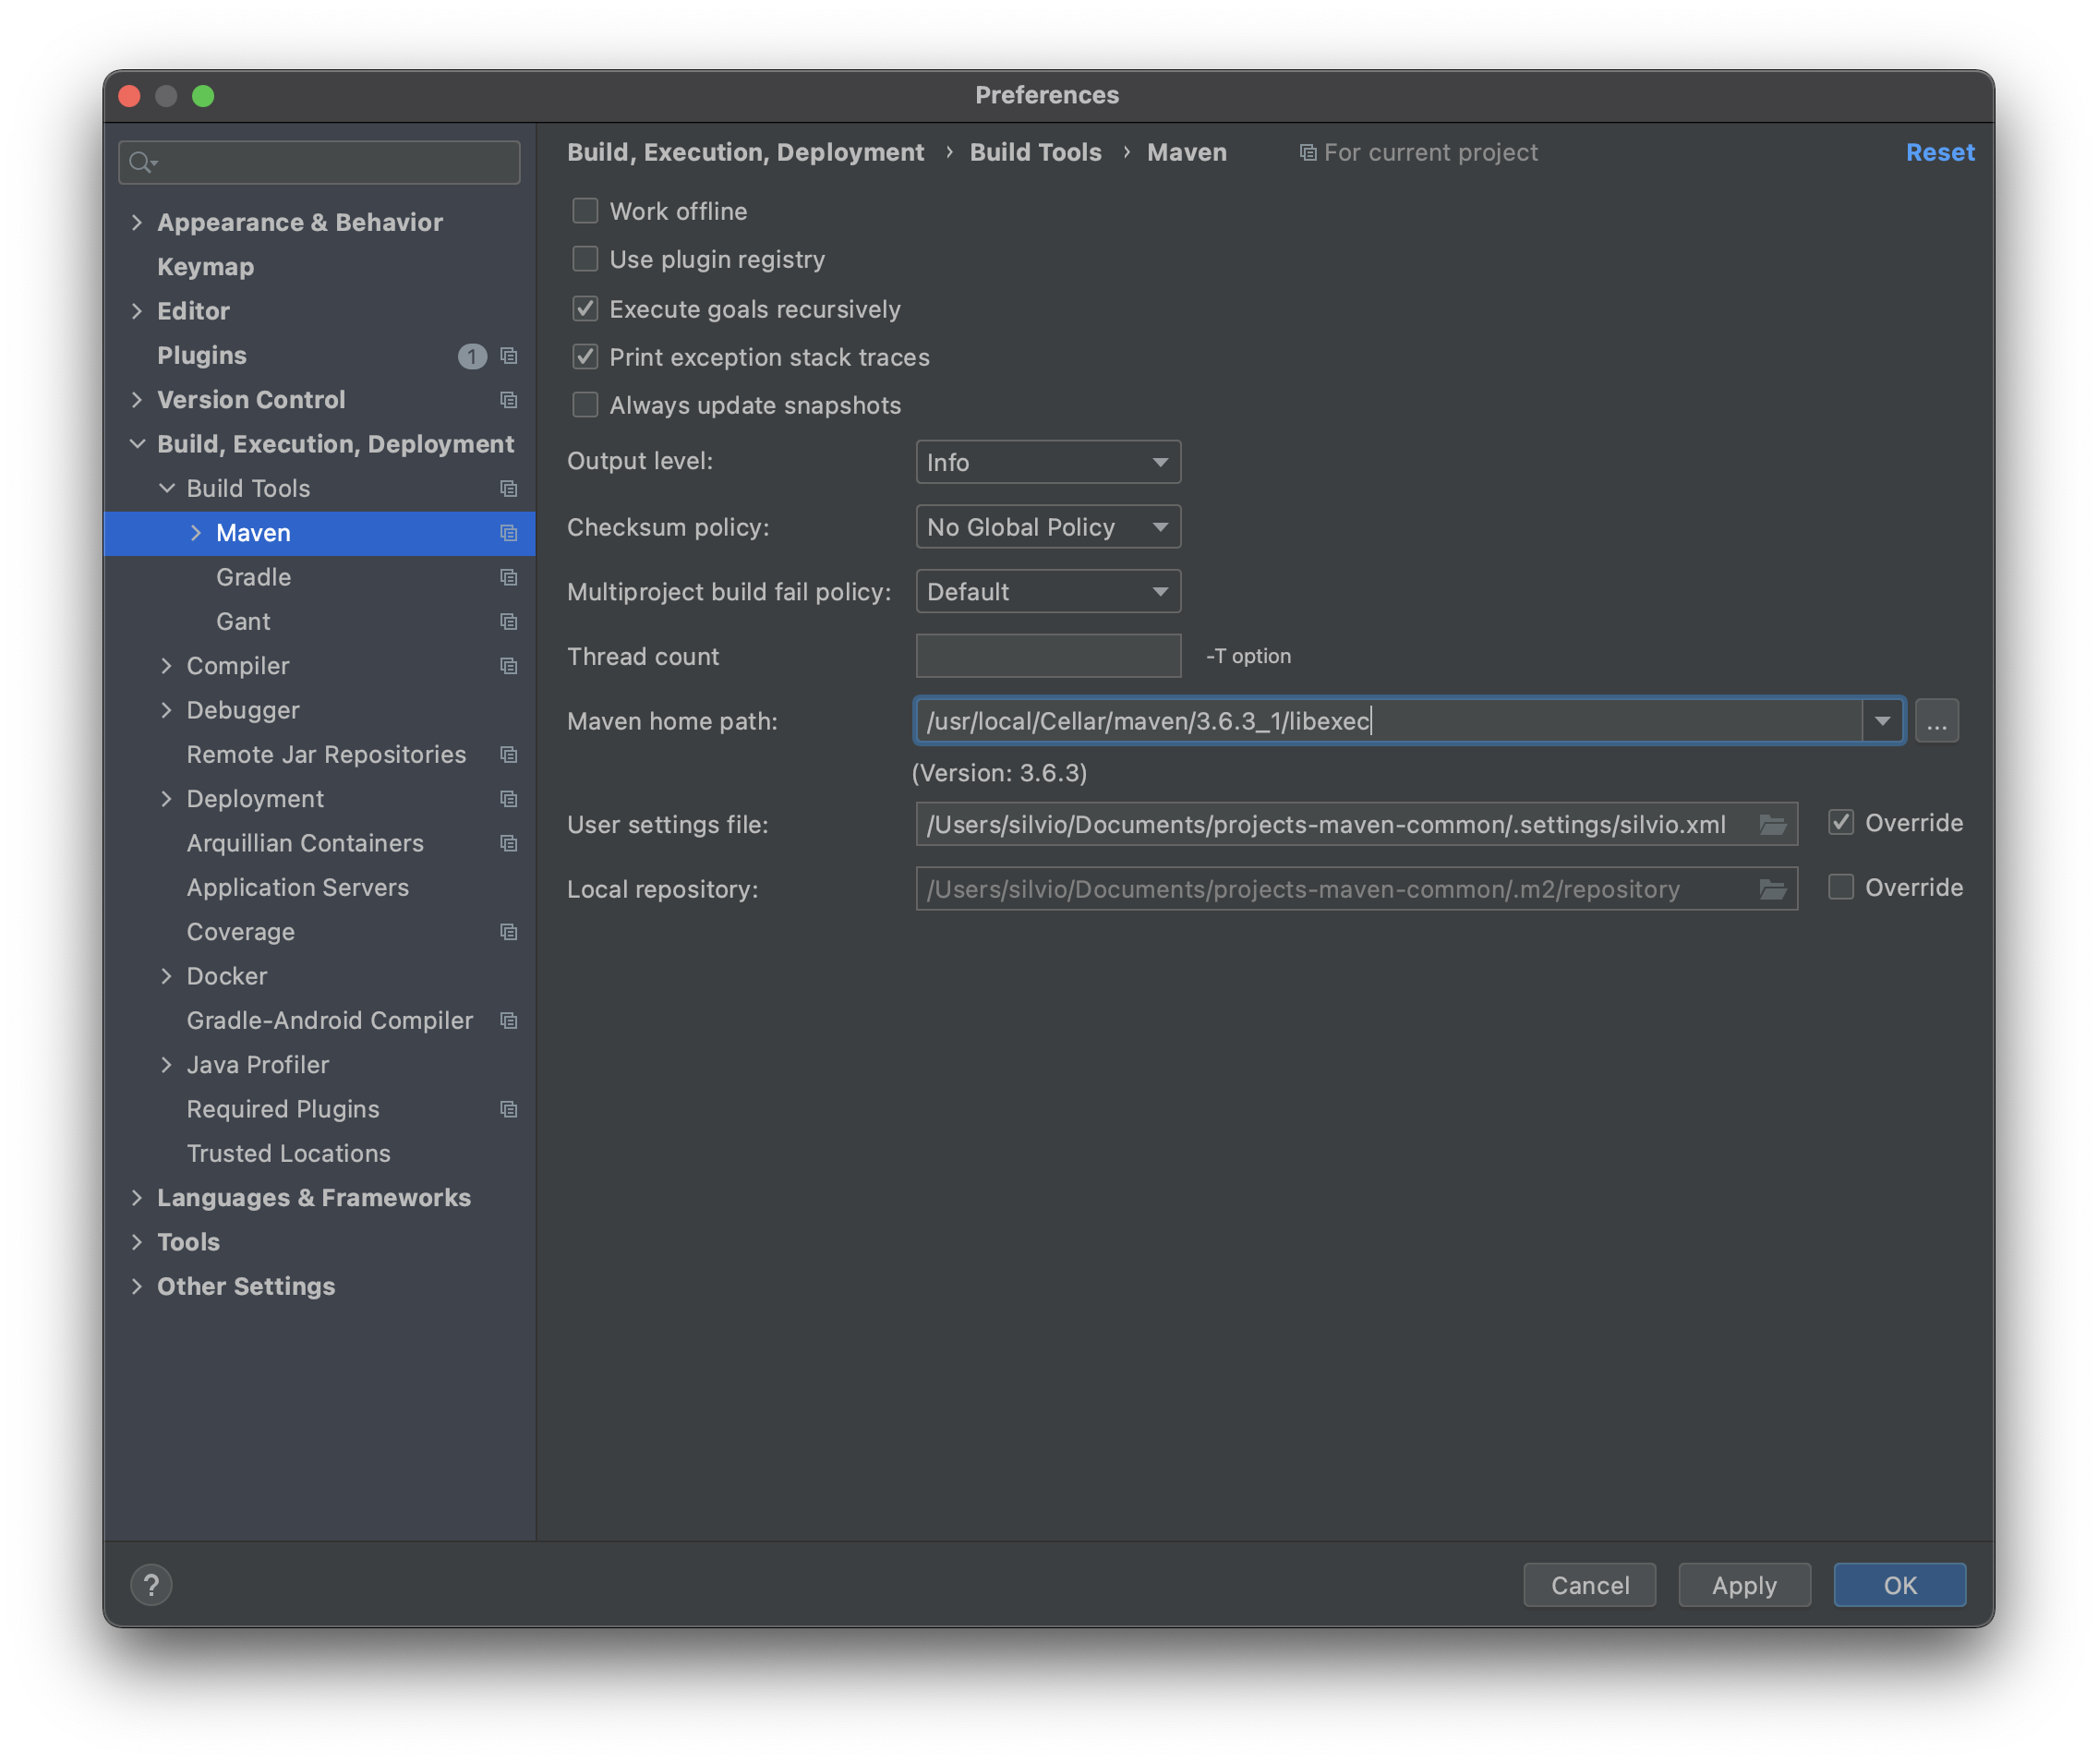Open the Keymap settings page
This screenshot has width=2098, height=1764.
pyautogui.click(x=205, y=267)
